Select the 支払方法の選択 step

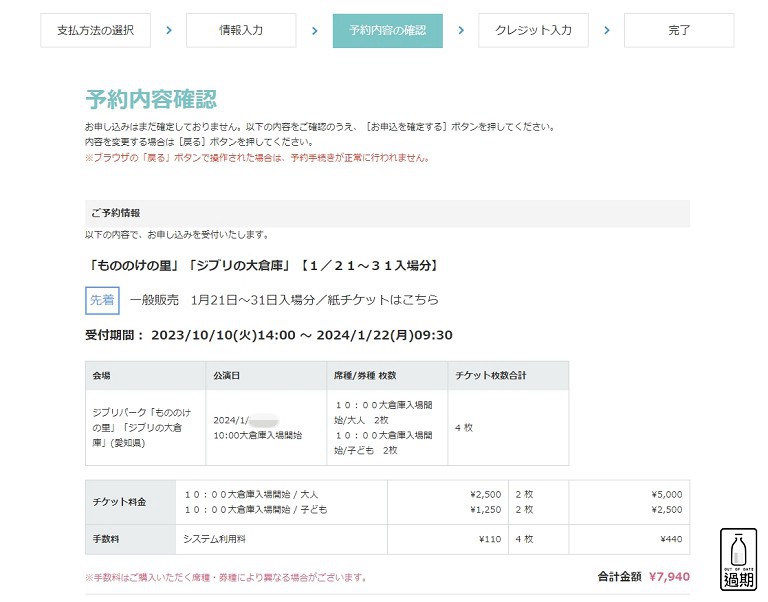(96, 30)
